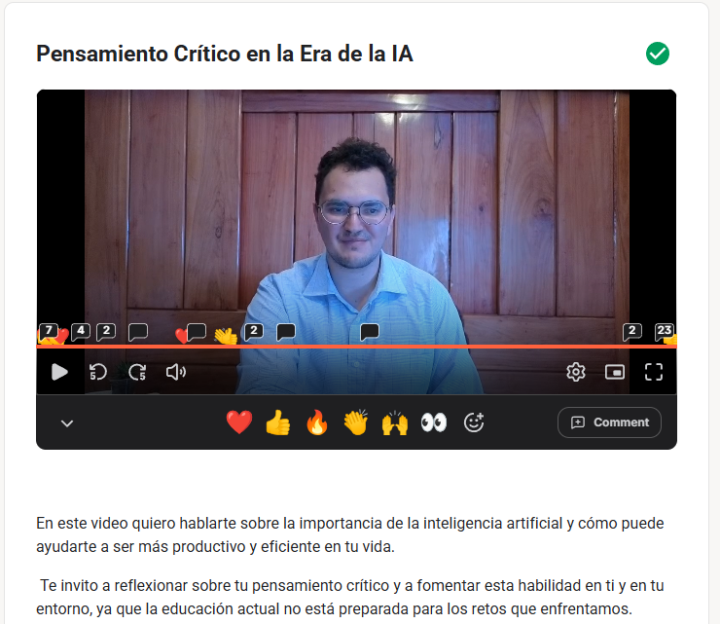This screenshot has width=720, height=624.
Task: Open the timeline marker with 23 comments
Action: coord(664,331)
